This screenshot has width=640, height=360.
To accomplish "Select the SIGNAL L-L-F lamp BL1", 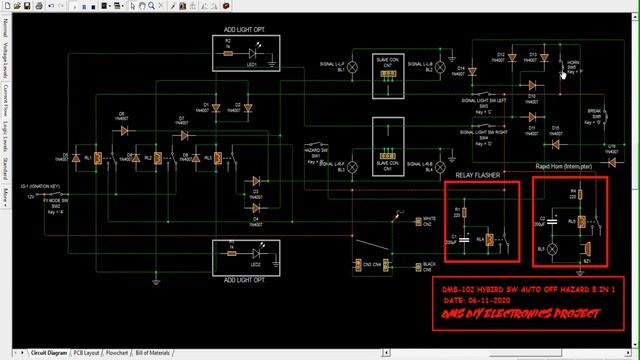I will [352, 67].
